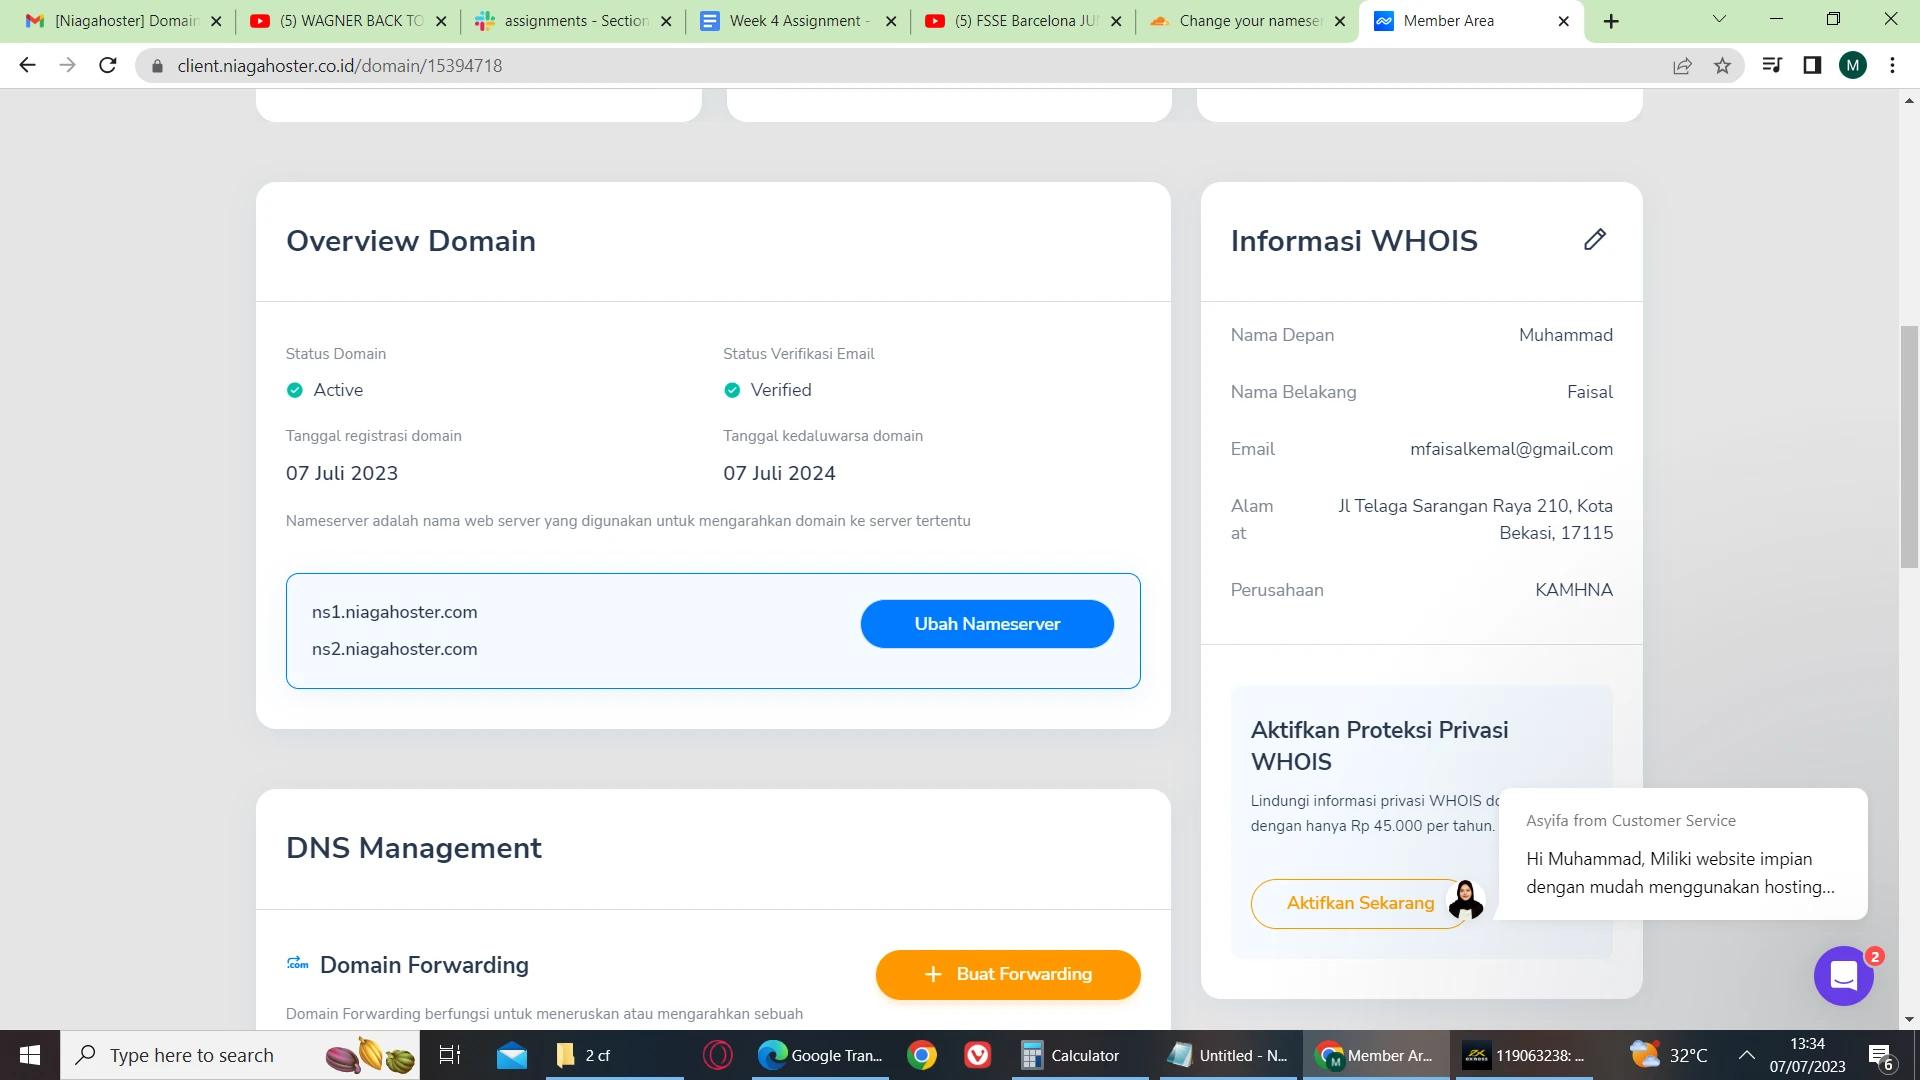
Task: Click the vertical page scrollbar thumb
Action: [1909, 445]
